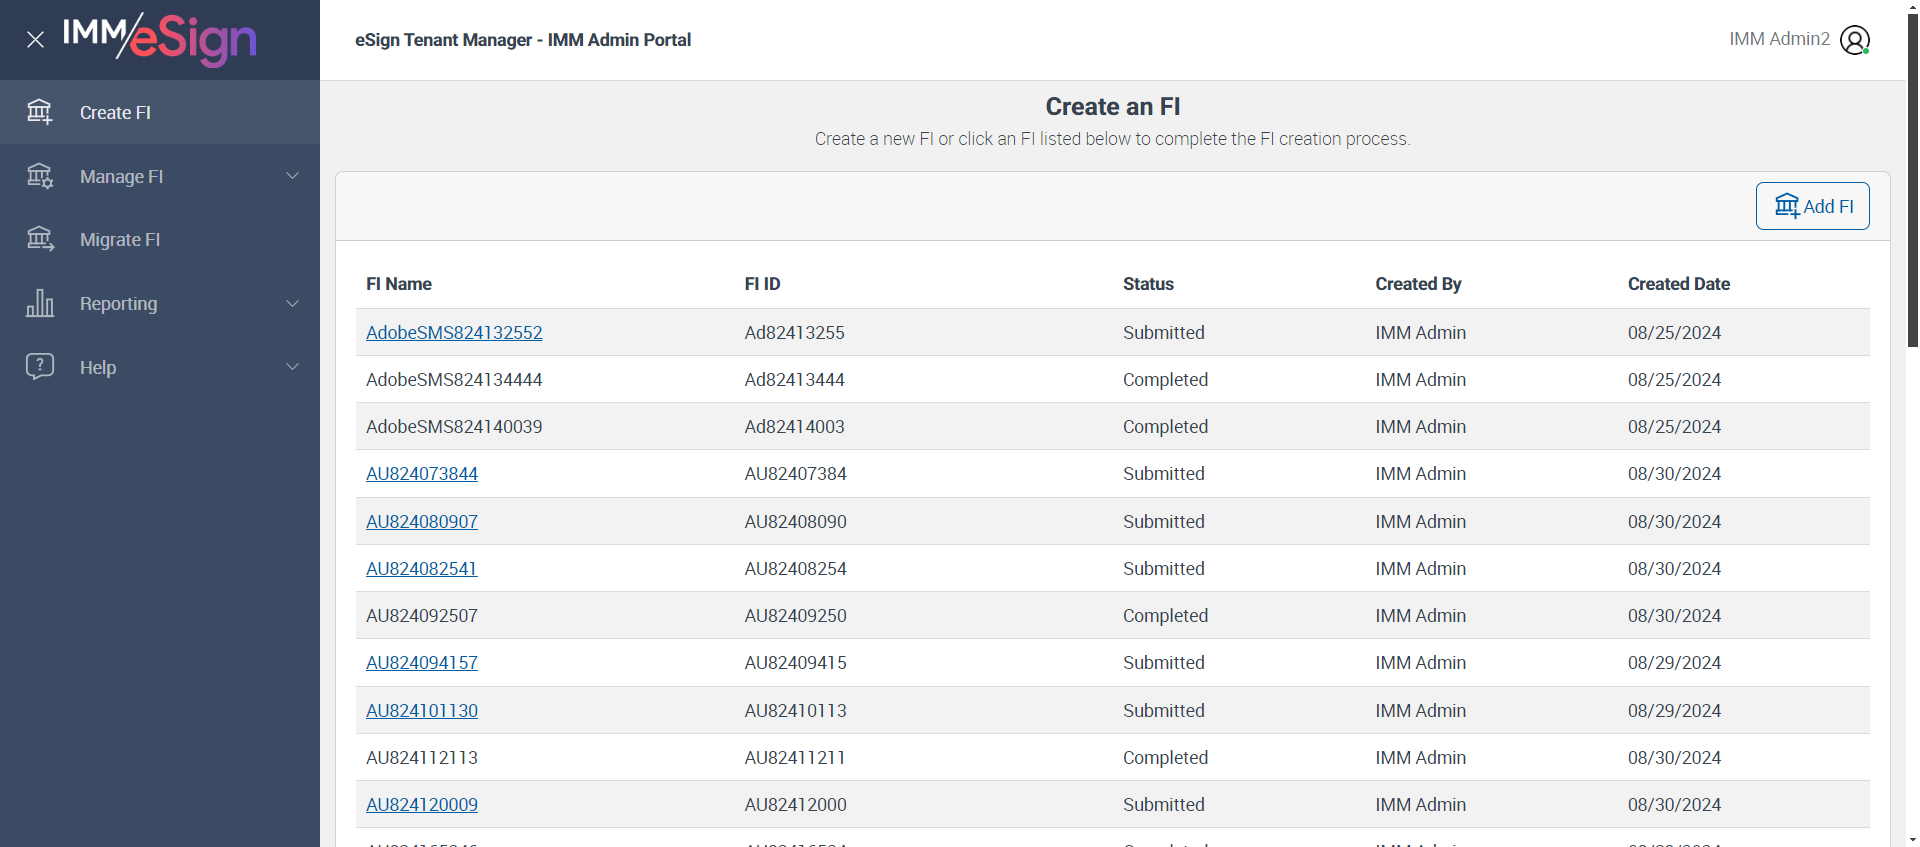Click IMM Admin creator of AU824080907
Image resolution: width=1920 pixels, height=847 pixels.
click(1421, 521)
